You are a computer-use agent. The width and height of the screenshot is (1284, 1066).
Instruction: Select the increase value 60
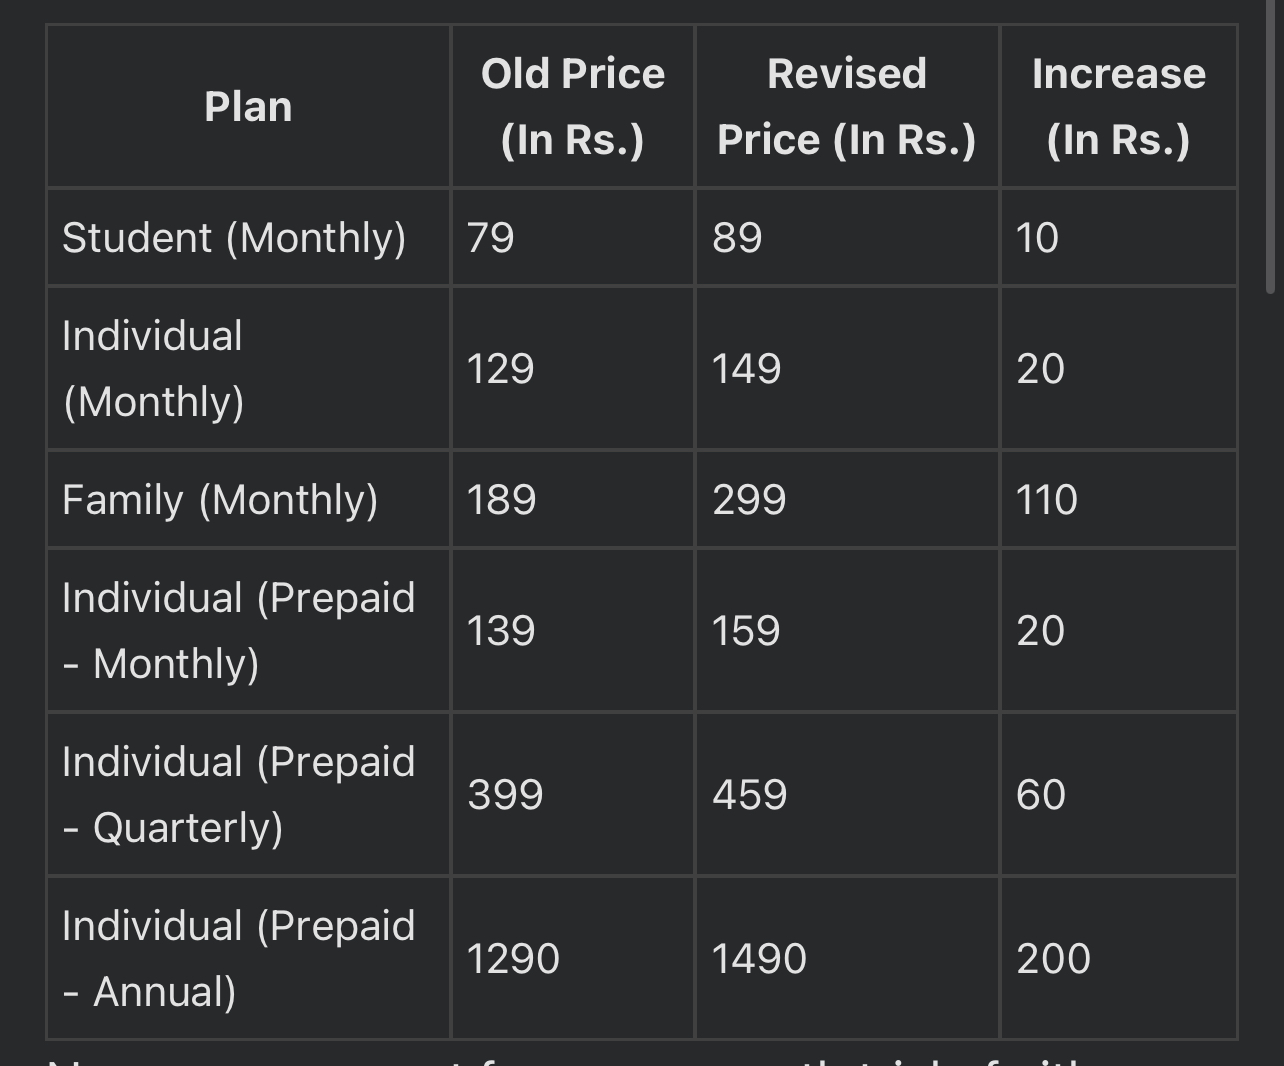(1041, 795)
